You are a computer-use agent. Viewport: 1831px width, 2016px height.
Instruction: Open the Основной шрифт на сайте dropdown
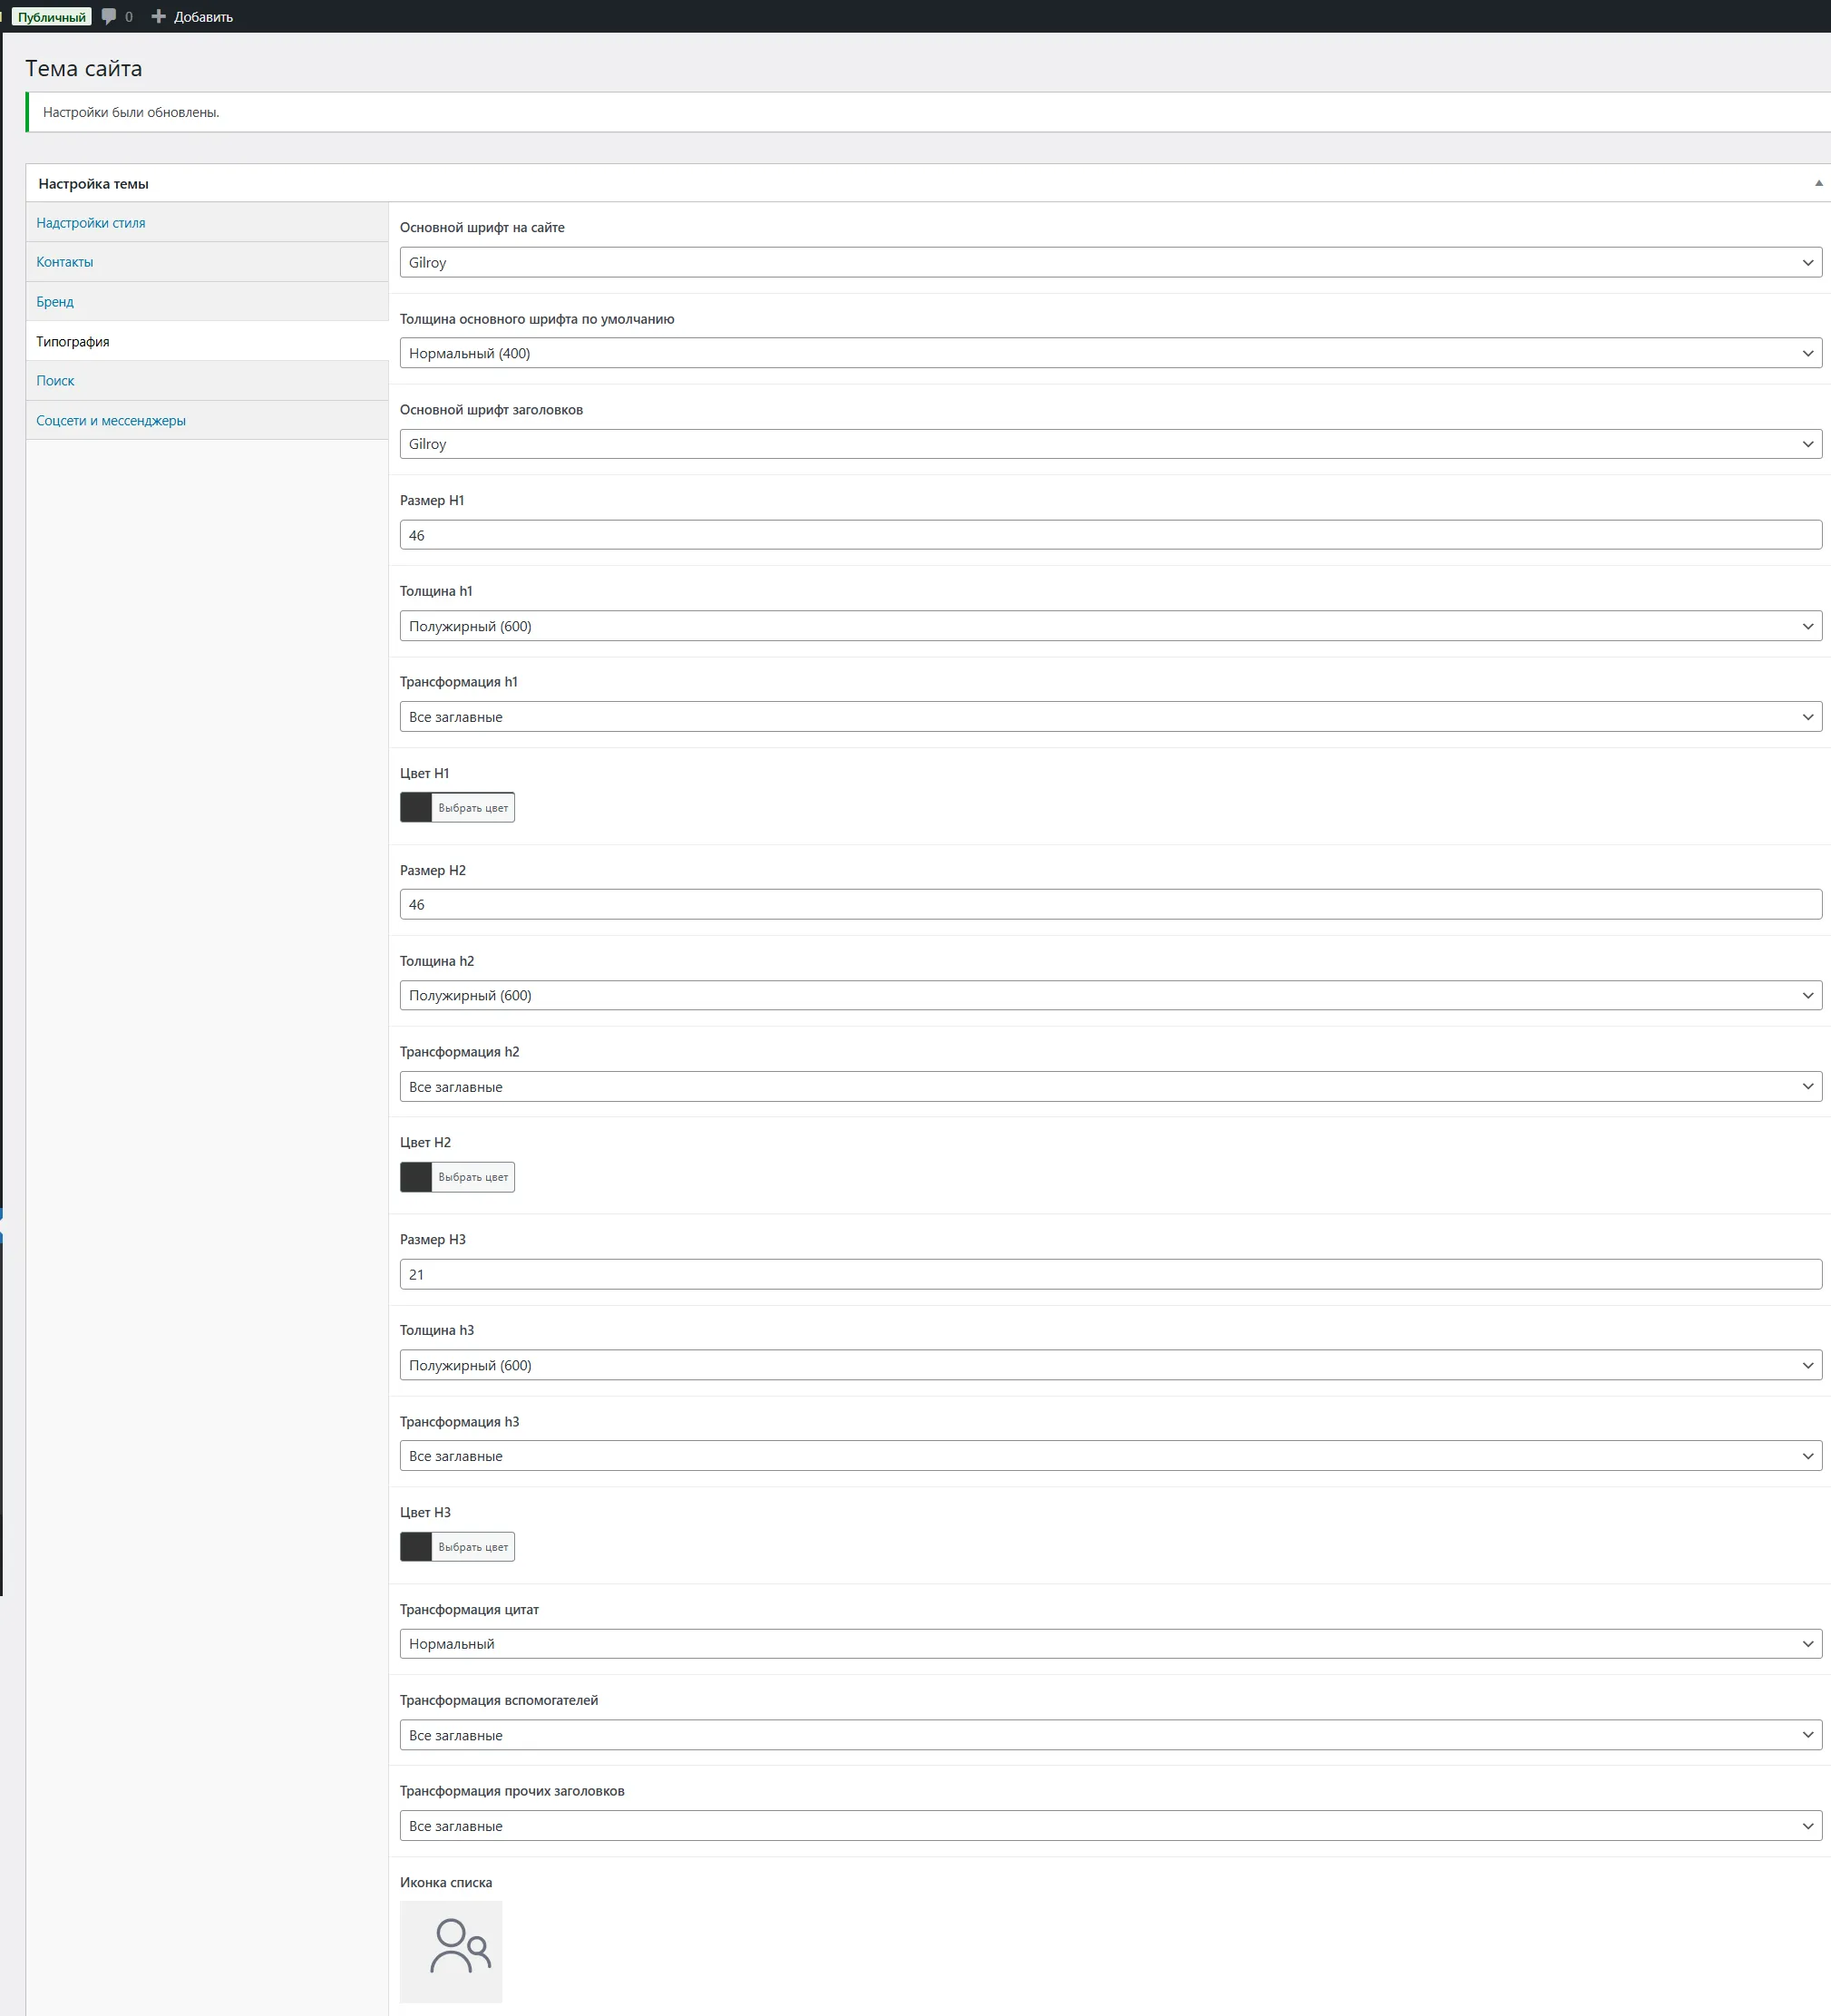(1110, 262)
